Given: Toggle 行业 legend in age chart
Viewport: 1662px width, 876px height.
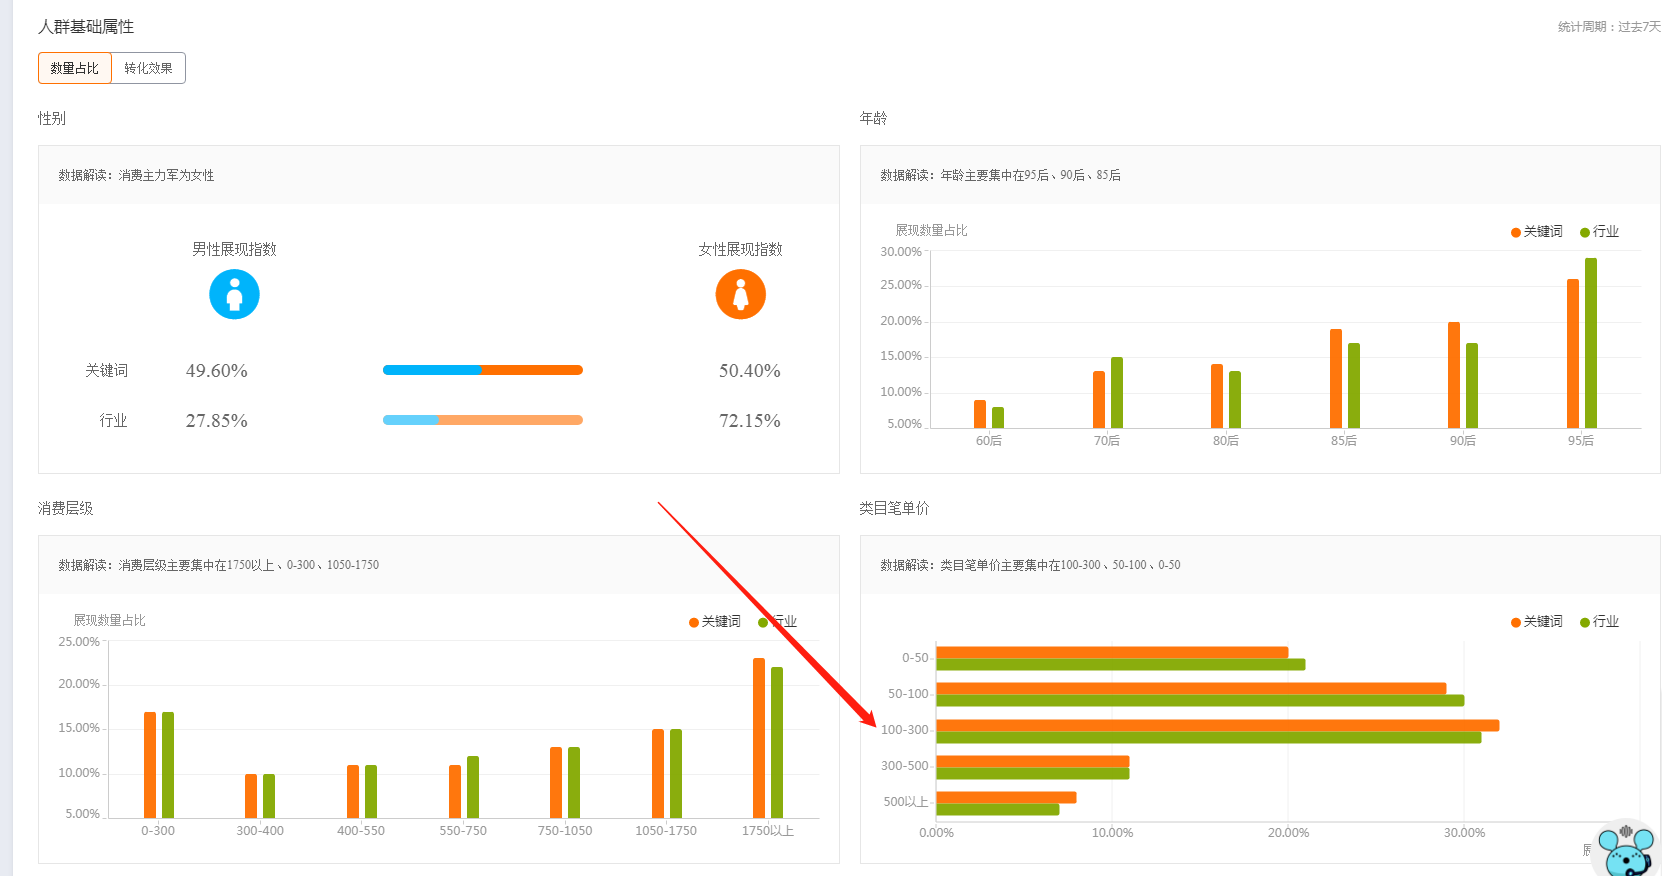Looking at the screenshot, I should pyautogui.click(x=1599, y=232).
